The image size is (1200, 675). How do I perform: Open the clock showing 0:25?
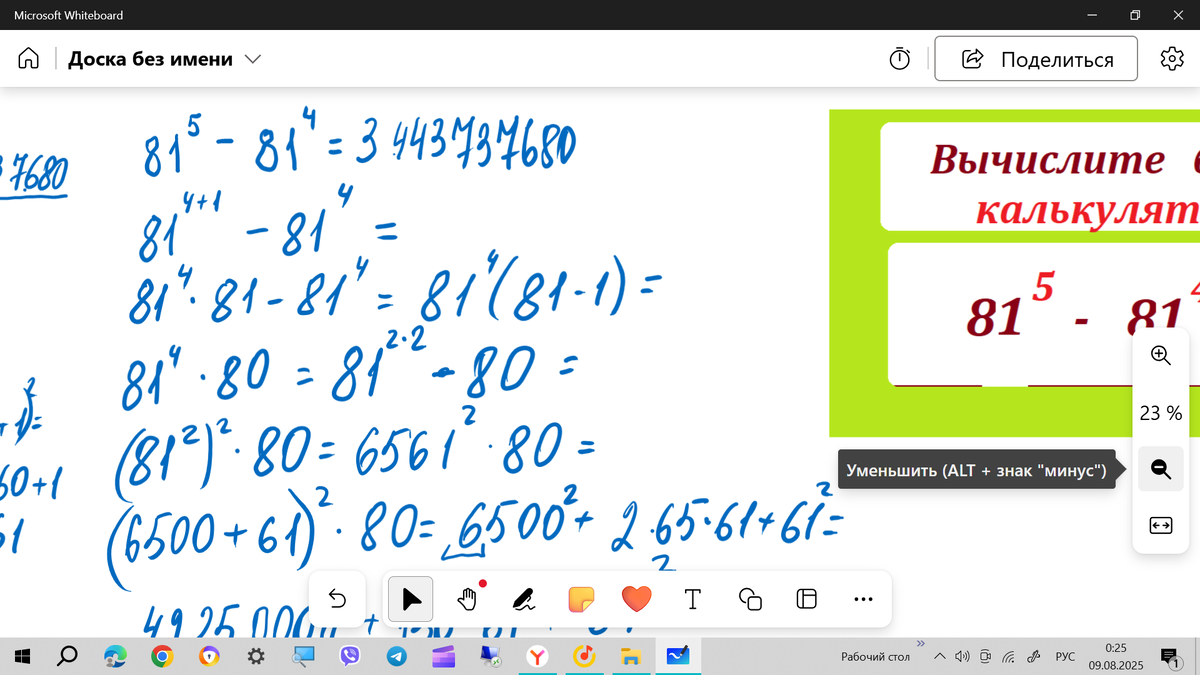(1116, 648)
